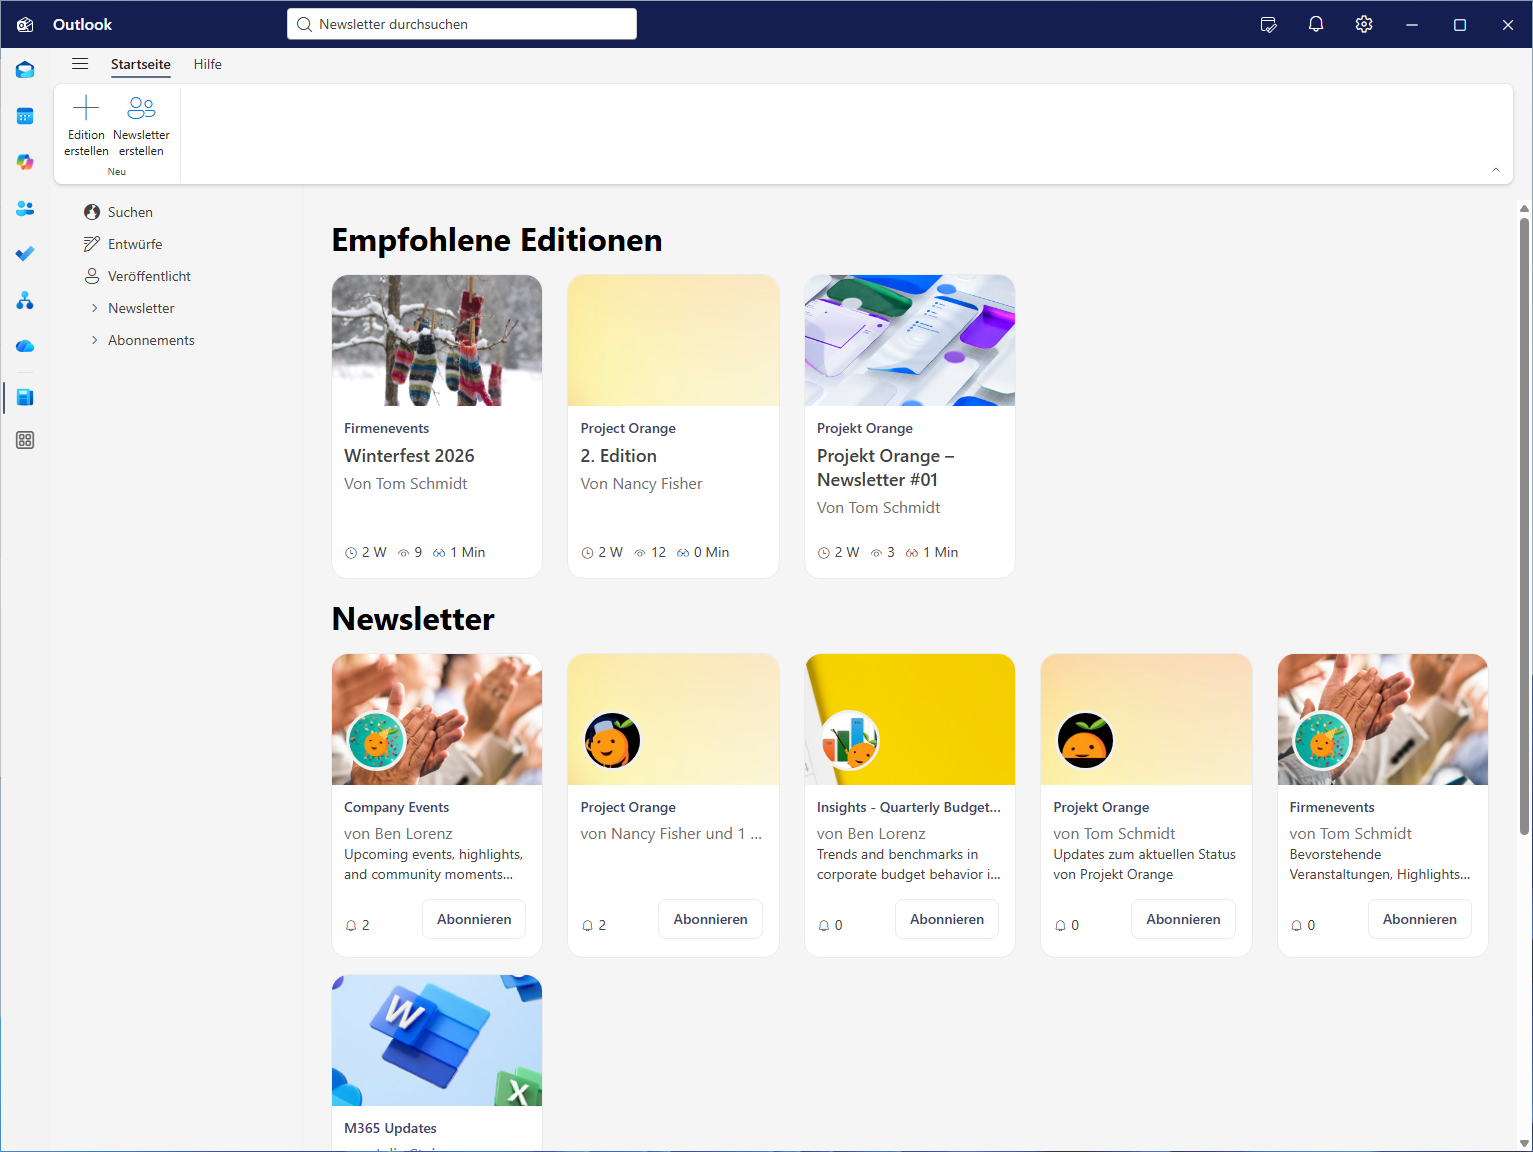Subscribe to Company Events with Abonnieren
Screen dimensions: 1533x1152
pyautogui.click(x=474, y=919)
